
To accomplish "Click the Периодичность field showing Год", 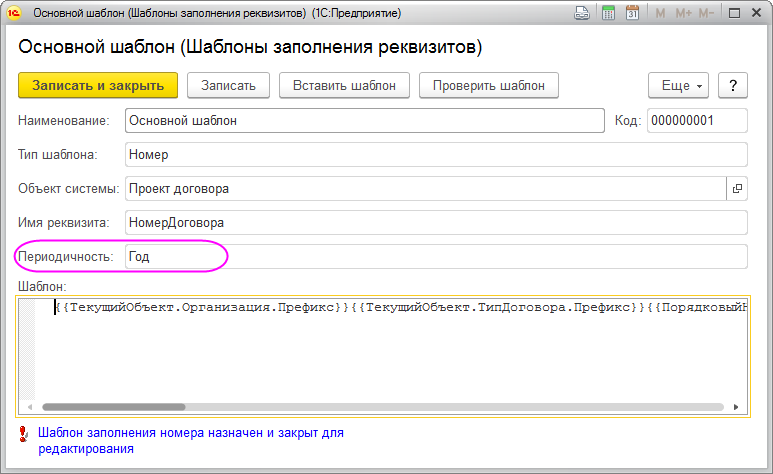I will pos(436,257).
